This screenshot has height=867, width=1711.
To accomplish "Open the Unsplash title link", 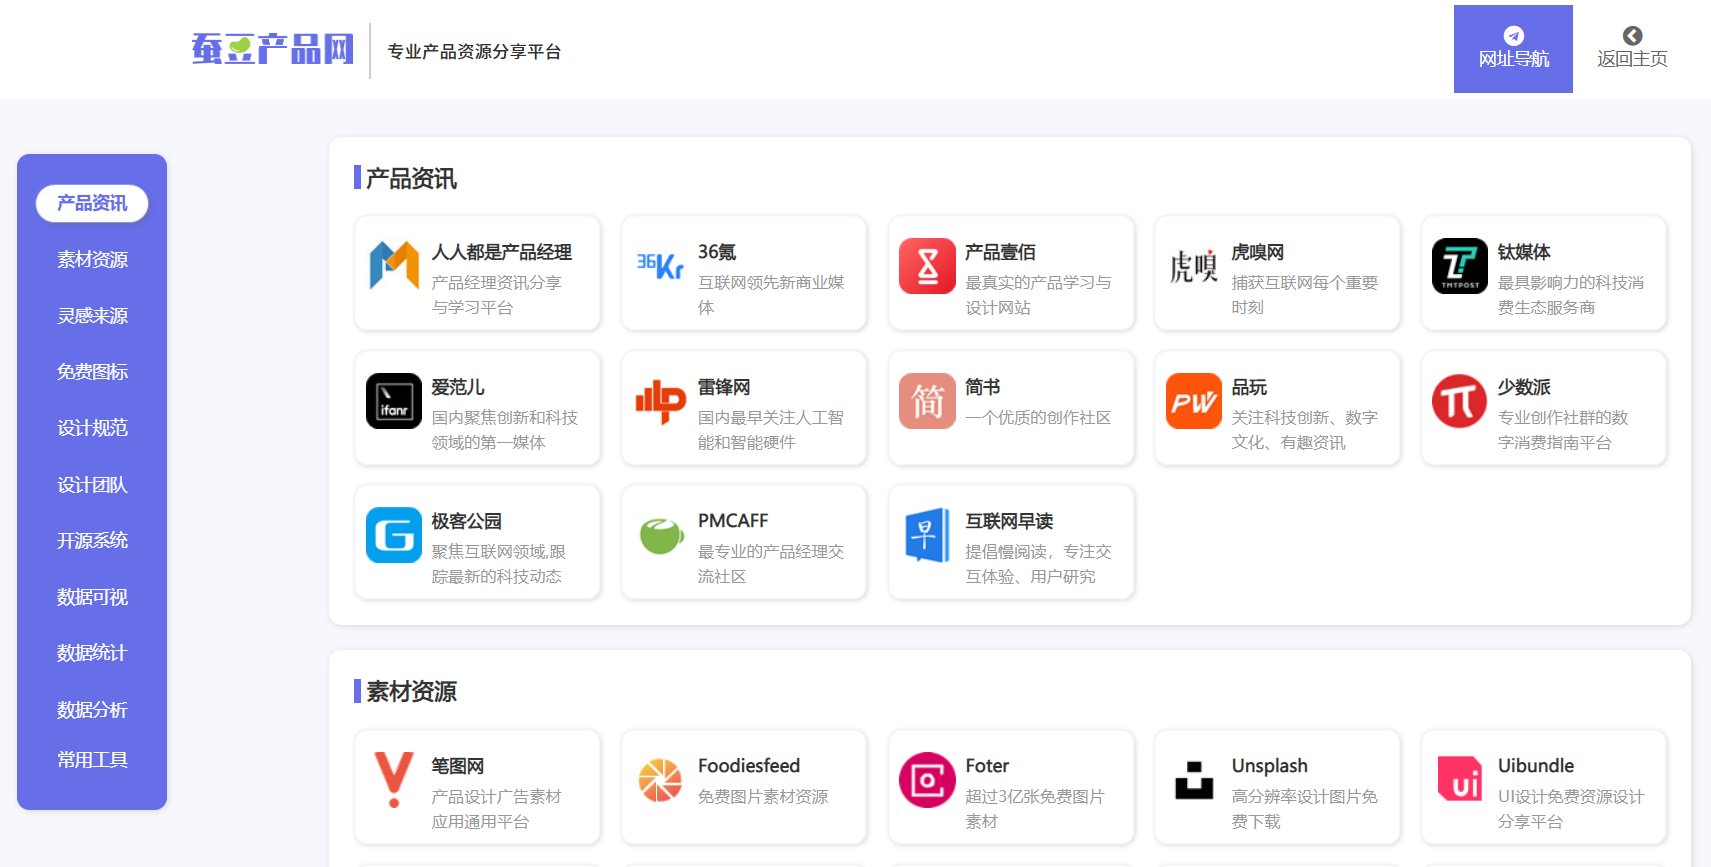I will click(x=1270, y=766).
